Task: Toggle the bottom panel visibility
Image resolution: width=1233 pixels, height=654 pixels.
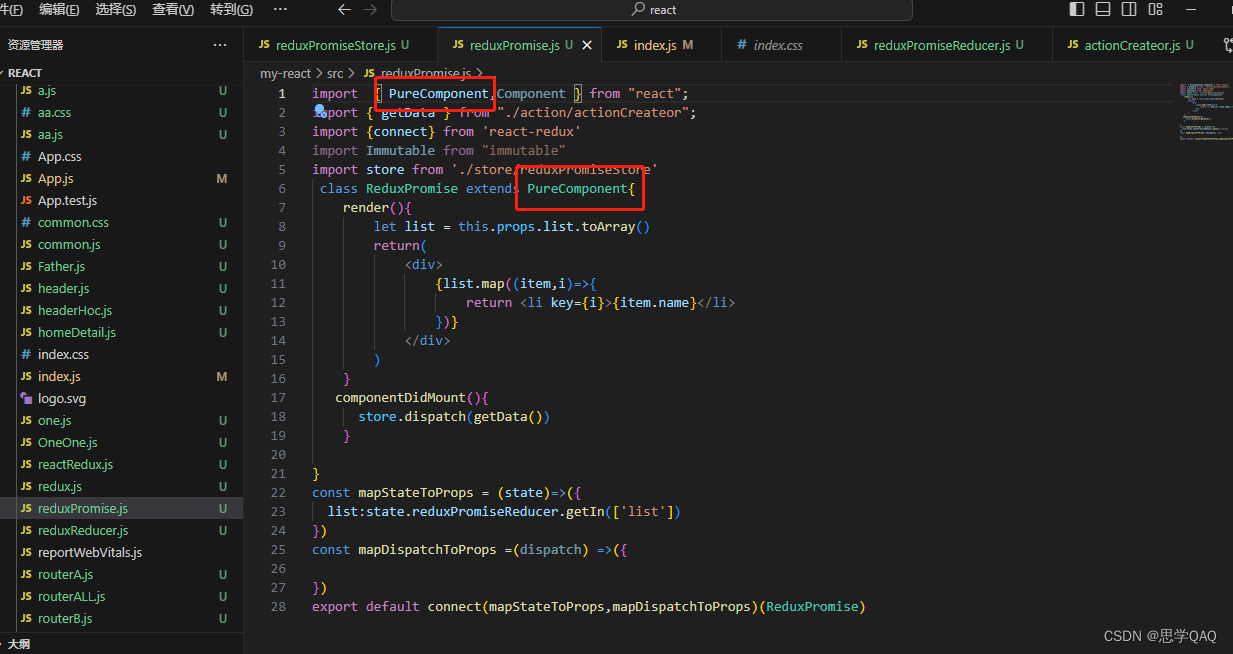Action: (x=1102, y=9)
